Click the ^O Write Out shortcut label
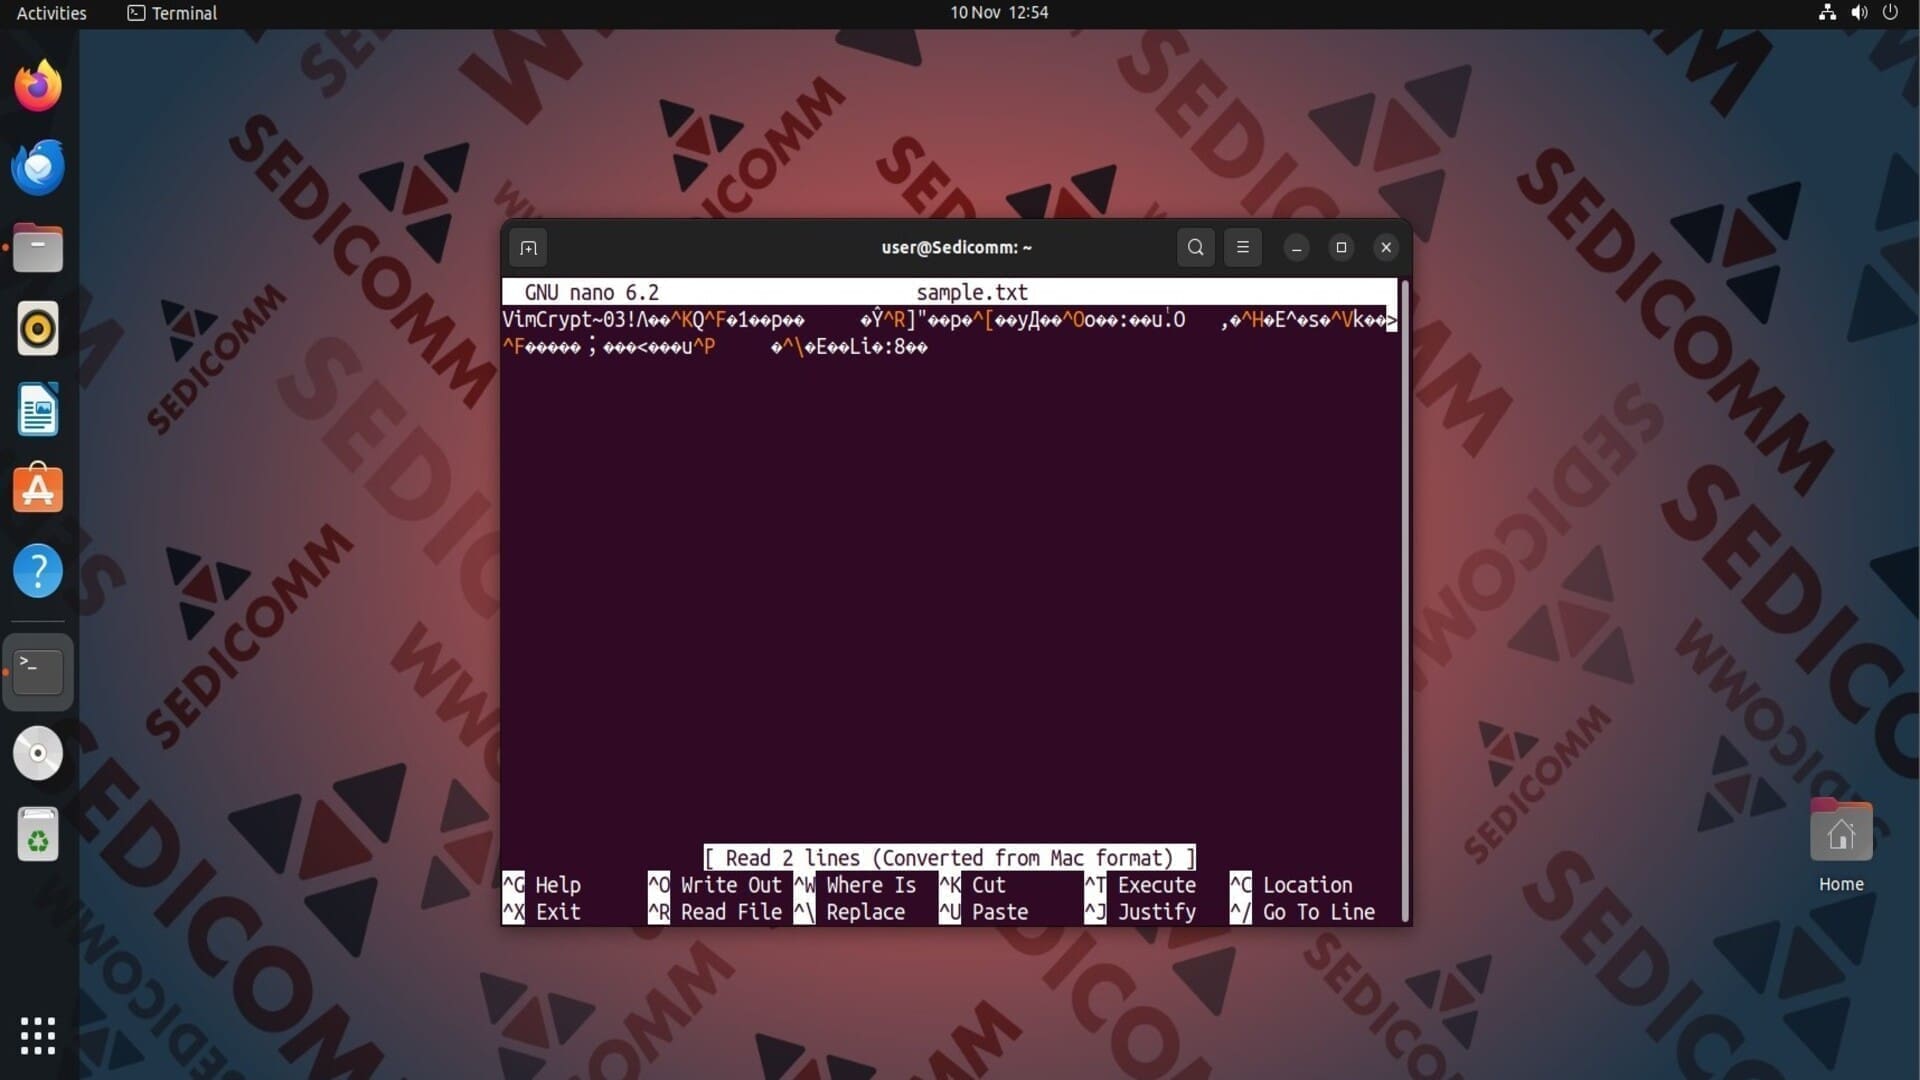This screenshot has height=1080, width=1920. (x=715, y=885)
